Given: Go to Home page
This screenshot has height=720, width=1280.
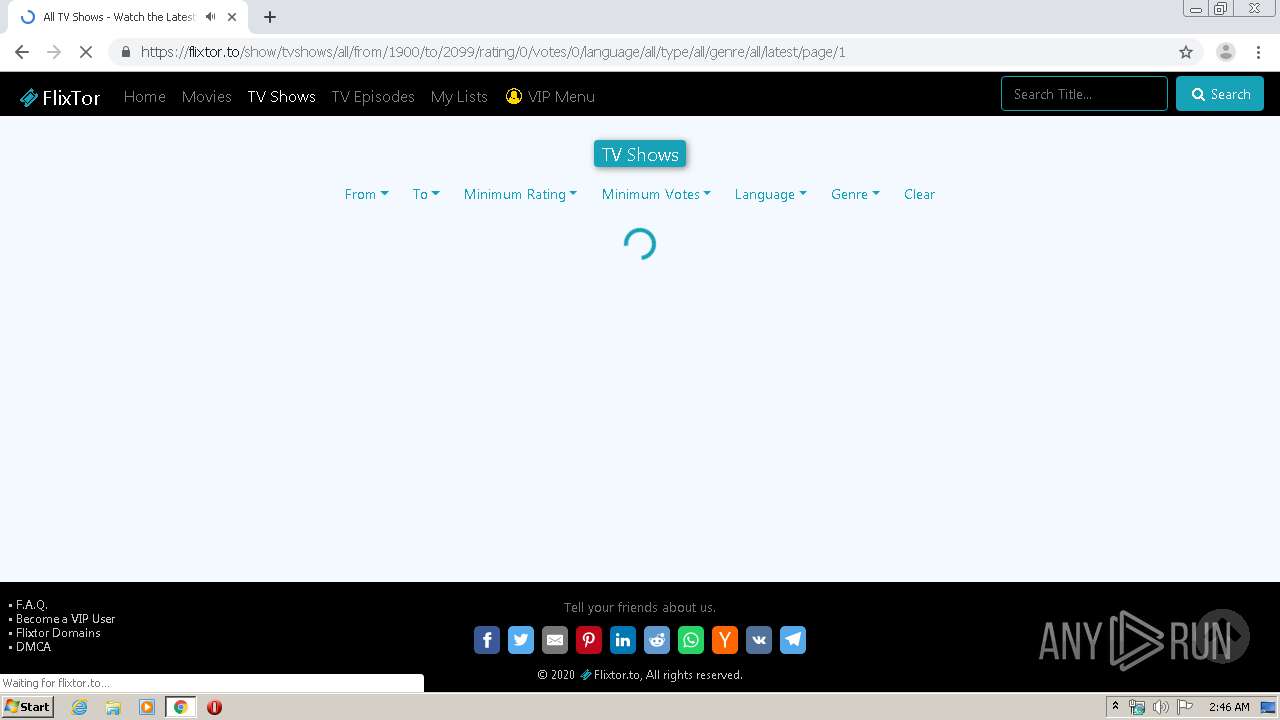Looking at the screenshot, I should 145,97.
